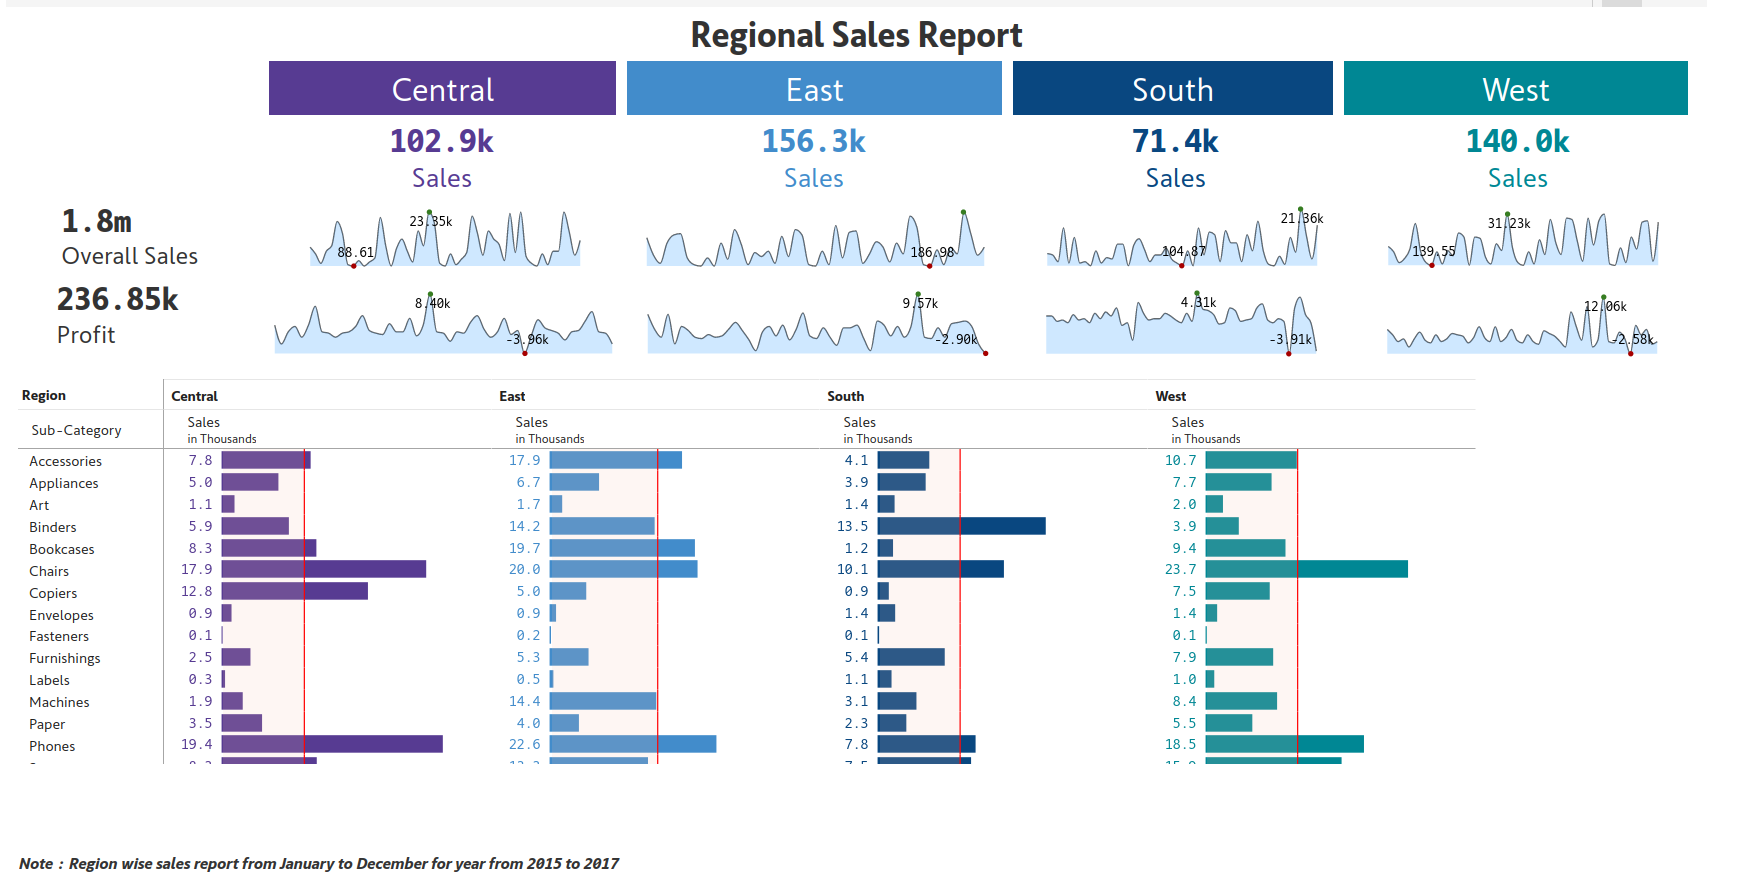The width and height of the screenshot is (1758, 888).
Task: Click the Region header label in the table
Action: coord(44,396)
